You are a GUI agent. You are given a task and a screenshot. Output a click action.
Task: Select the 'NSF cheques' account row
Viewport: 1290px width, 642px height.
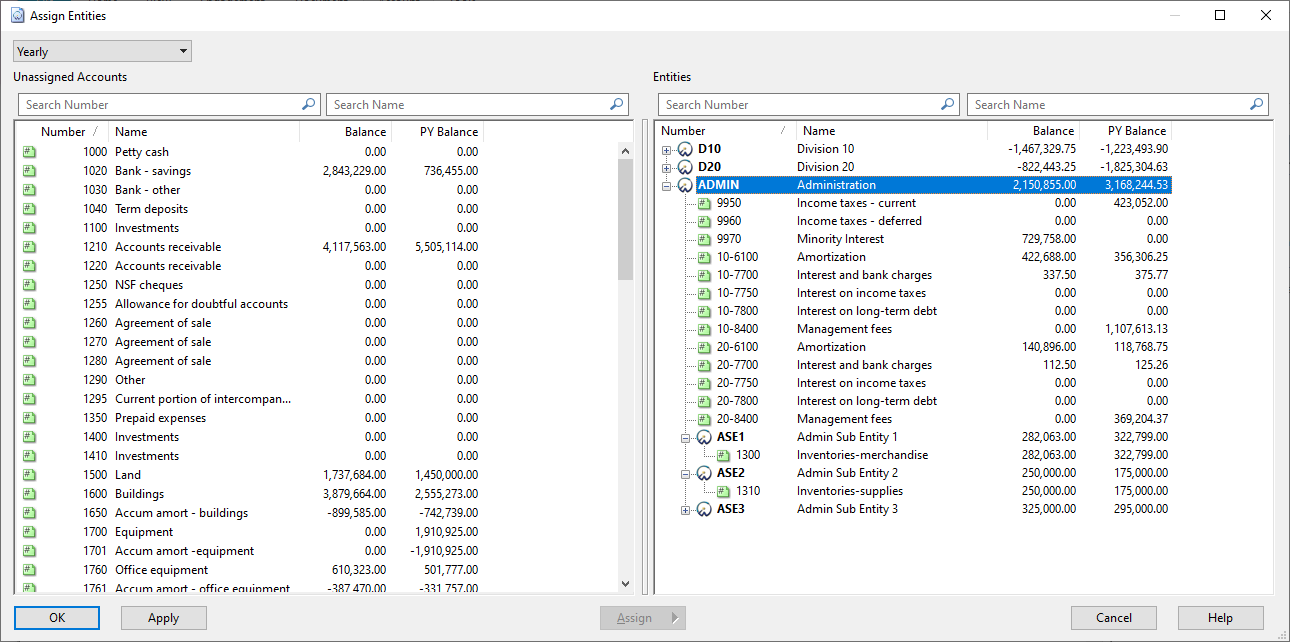click(x=251, y=285)
